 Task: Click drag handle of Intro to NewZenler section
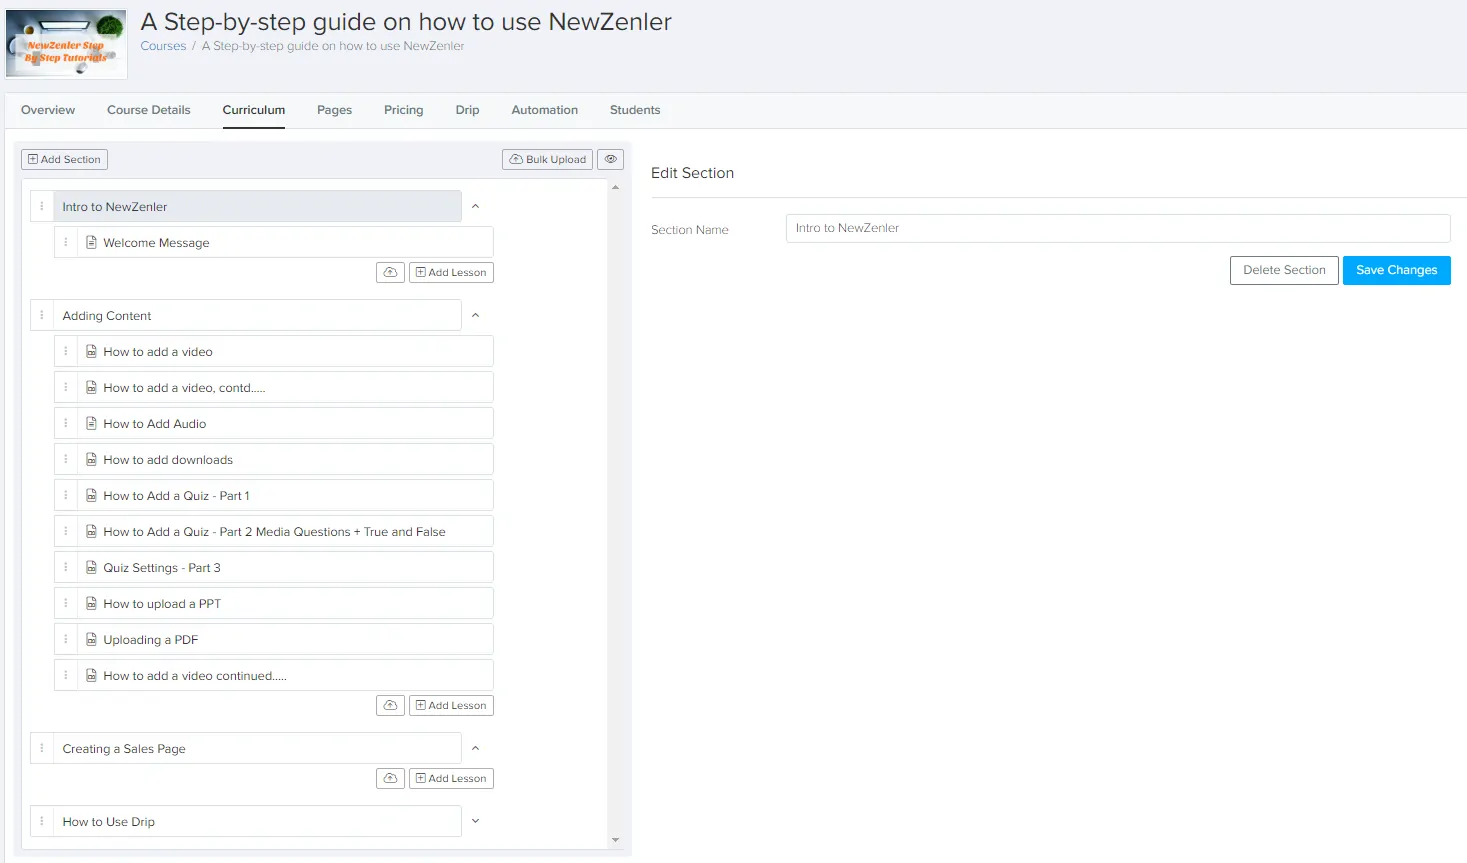pos(42,207)
